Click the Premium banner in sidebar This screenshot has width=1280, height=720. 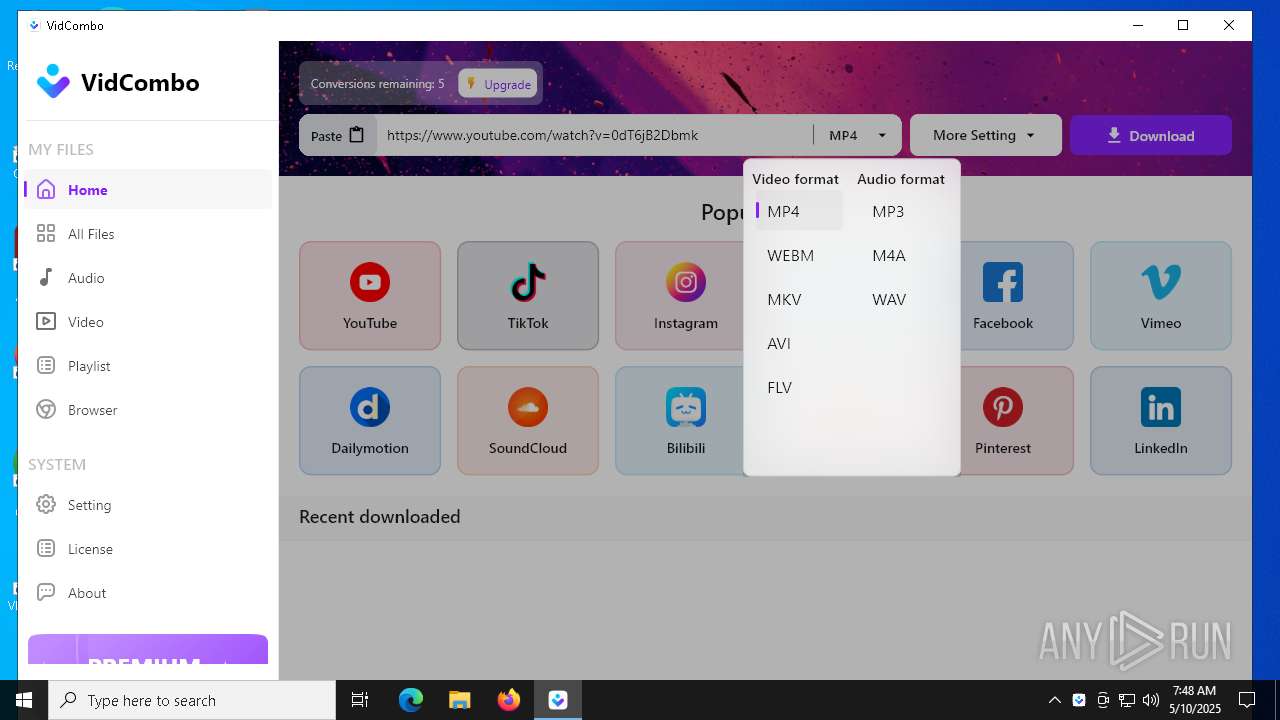[148, 649]
